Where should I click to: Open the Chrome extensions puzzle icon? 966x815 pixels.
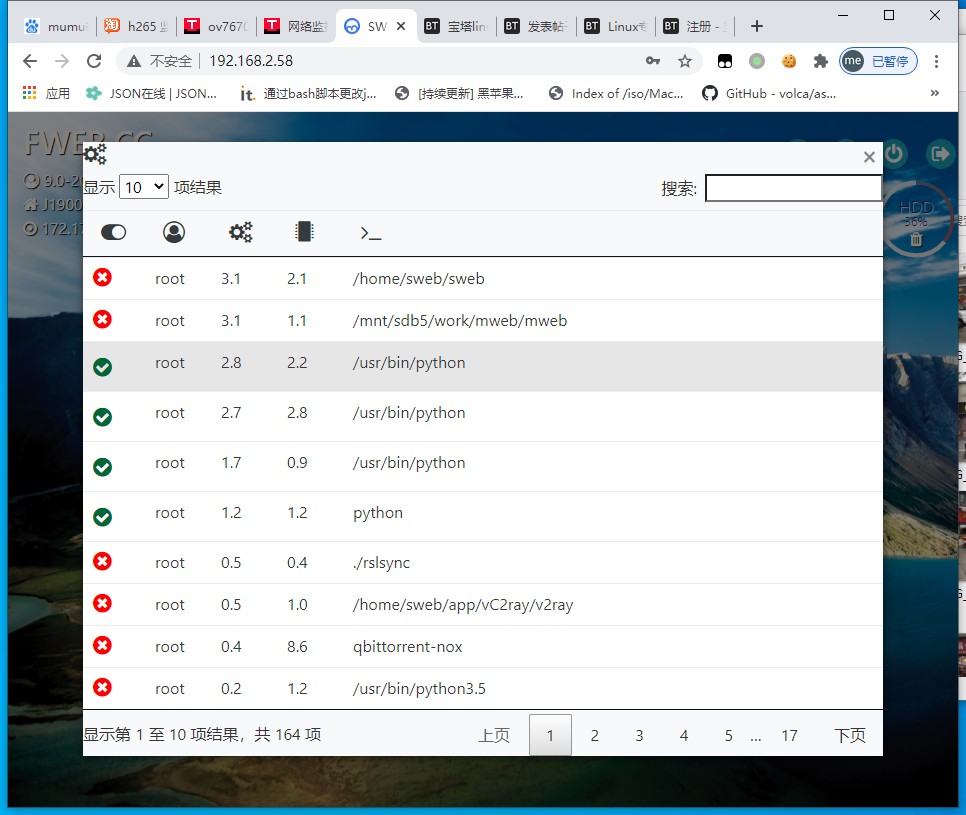tap(821, 61)
